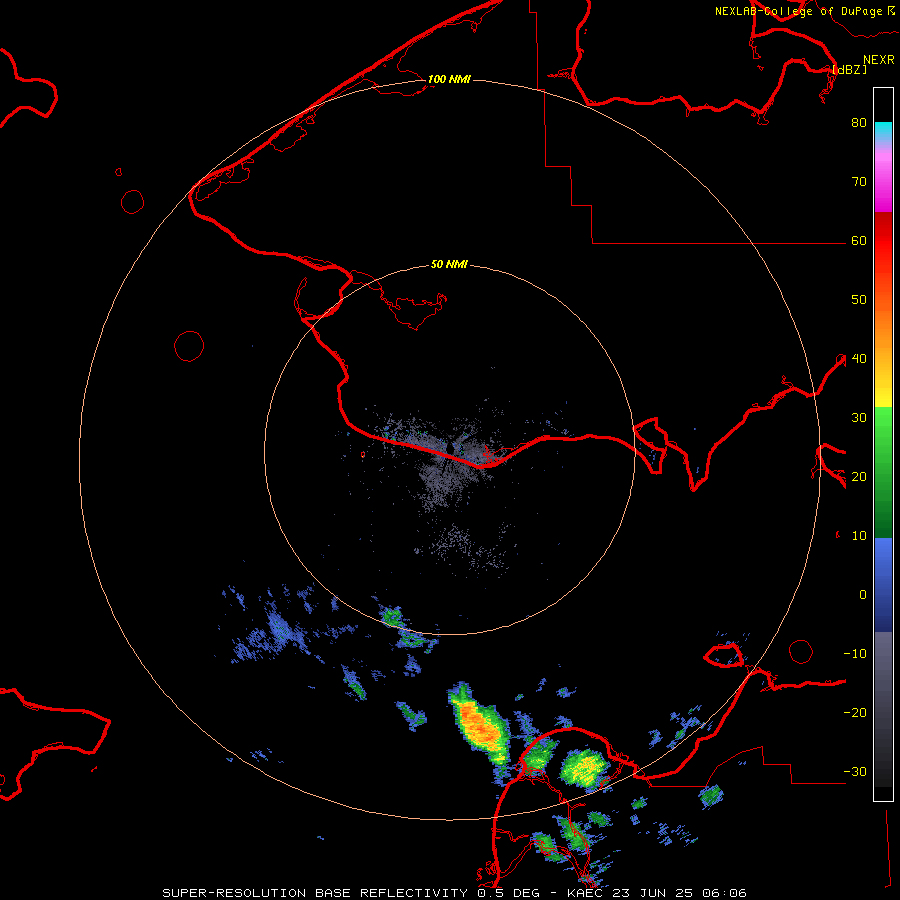Click the cyan segment of the color bar
The image size is (900, 900).
[x=883, y=132]
